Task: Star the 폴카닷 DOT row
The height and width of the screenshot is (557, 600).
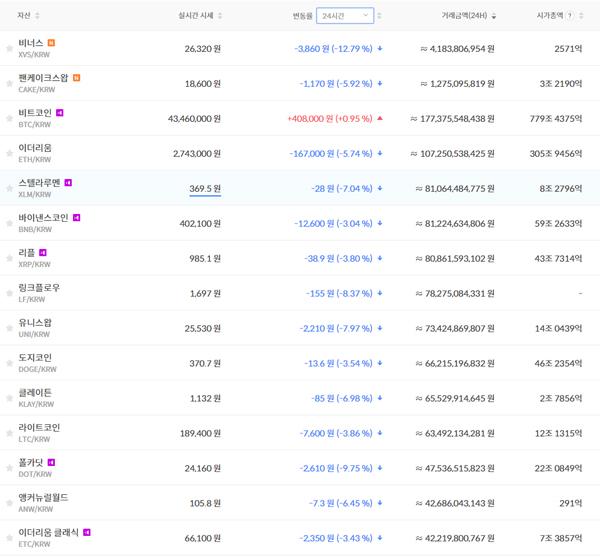Action: coord(10,468)
